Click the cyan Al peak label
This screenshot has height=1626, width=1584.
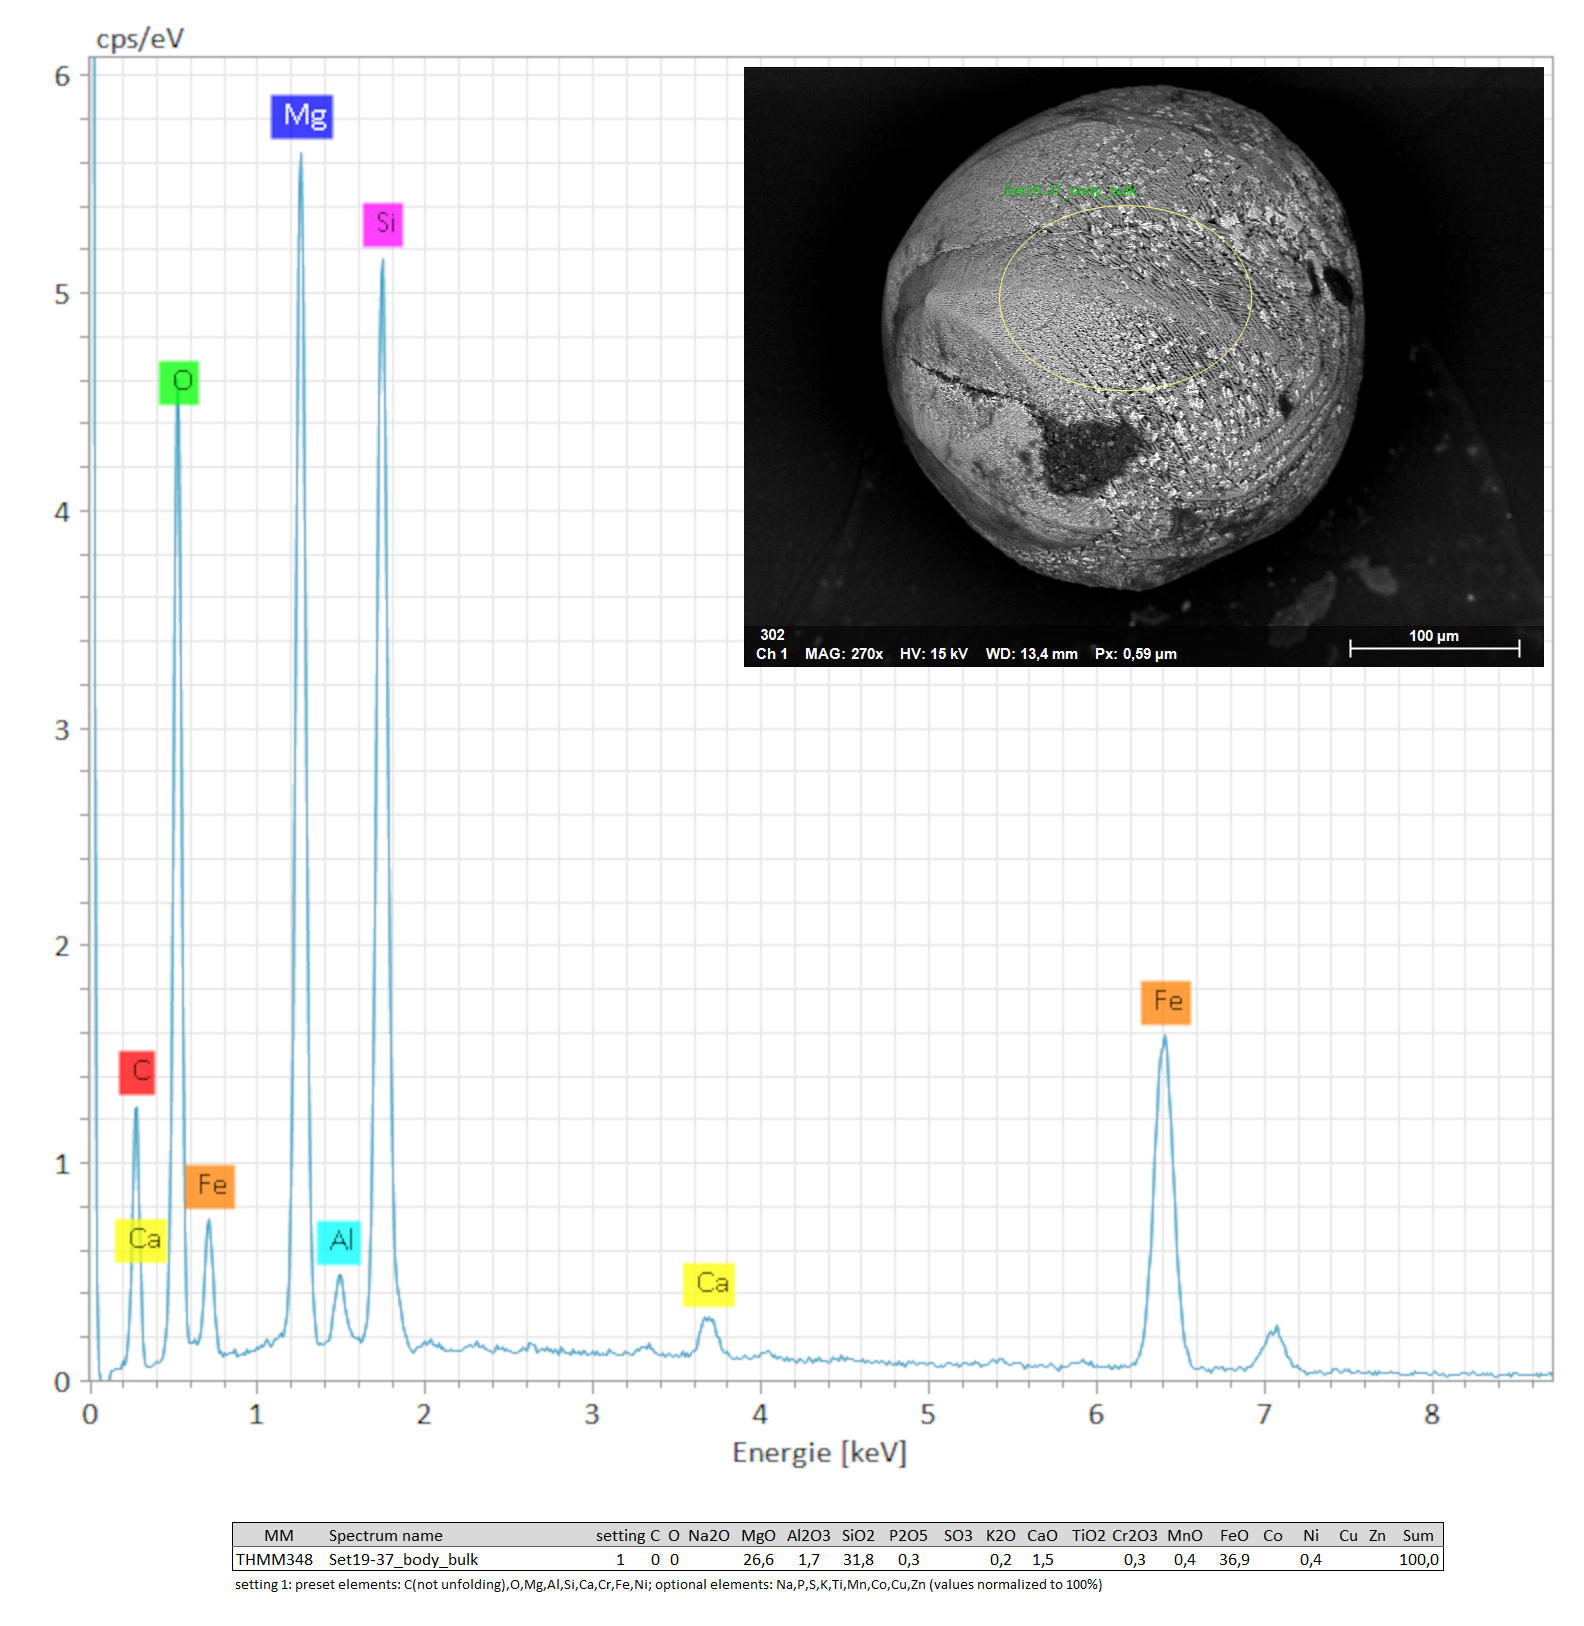pyautogui.click(x=339, y=1242)
